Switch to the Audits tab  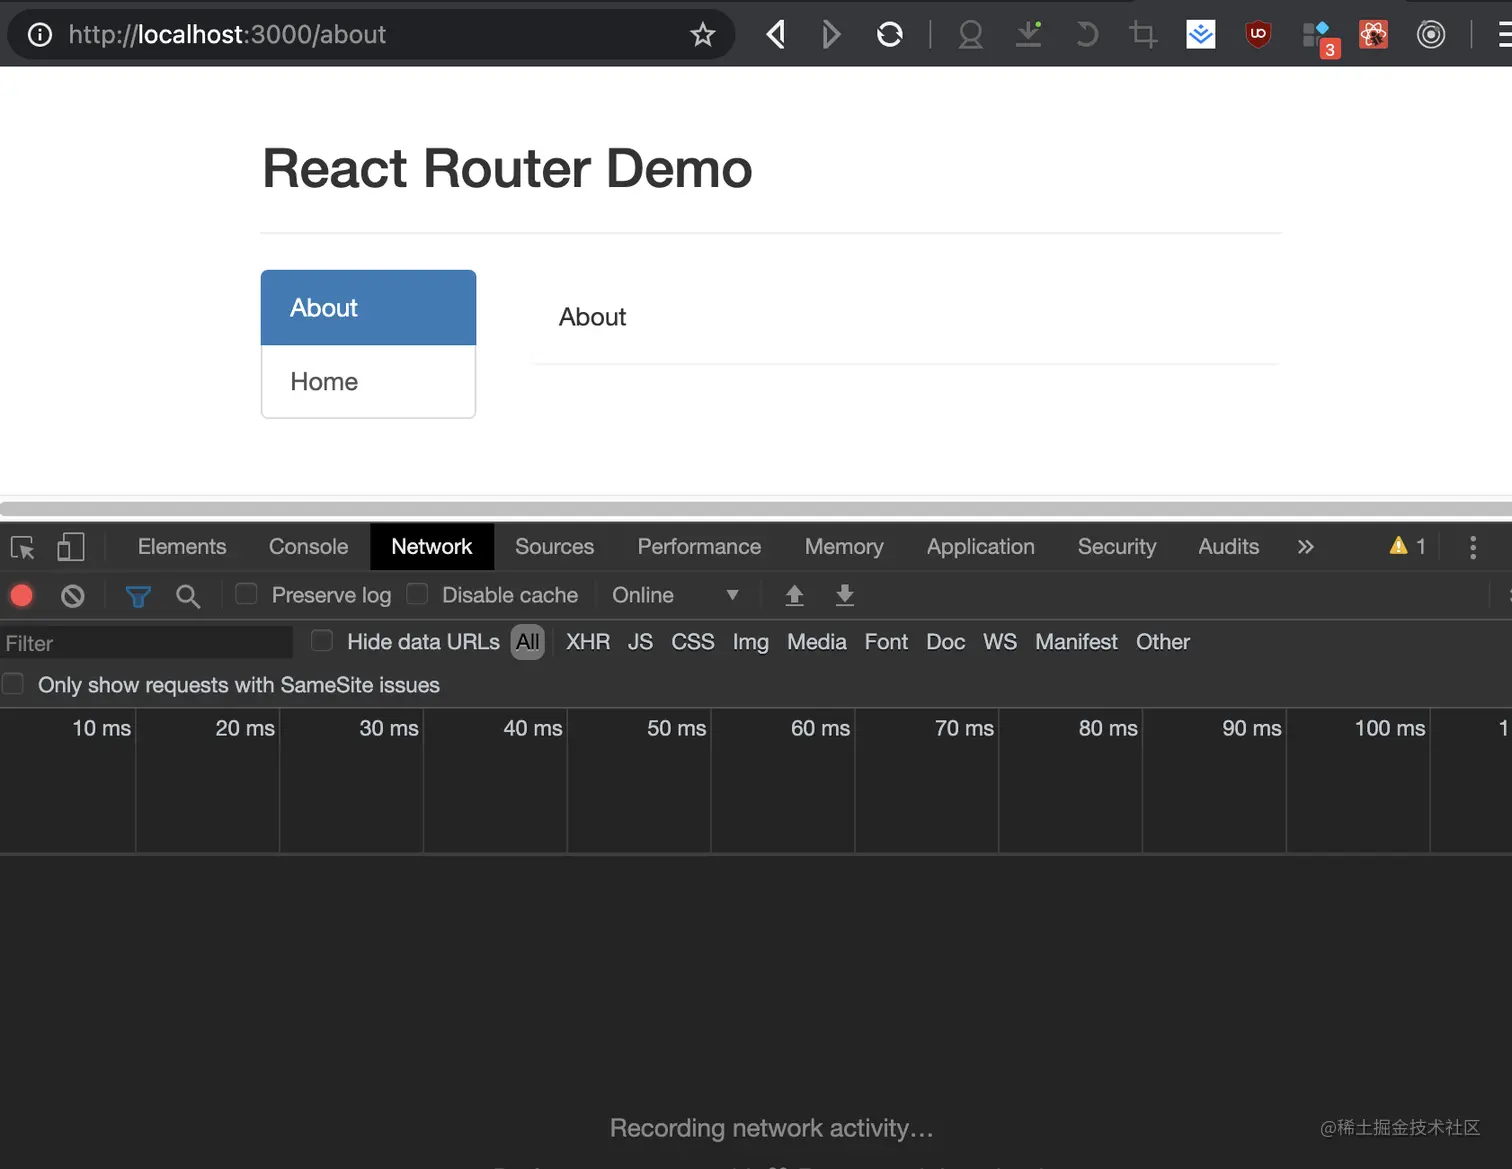pos(1228,547)
